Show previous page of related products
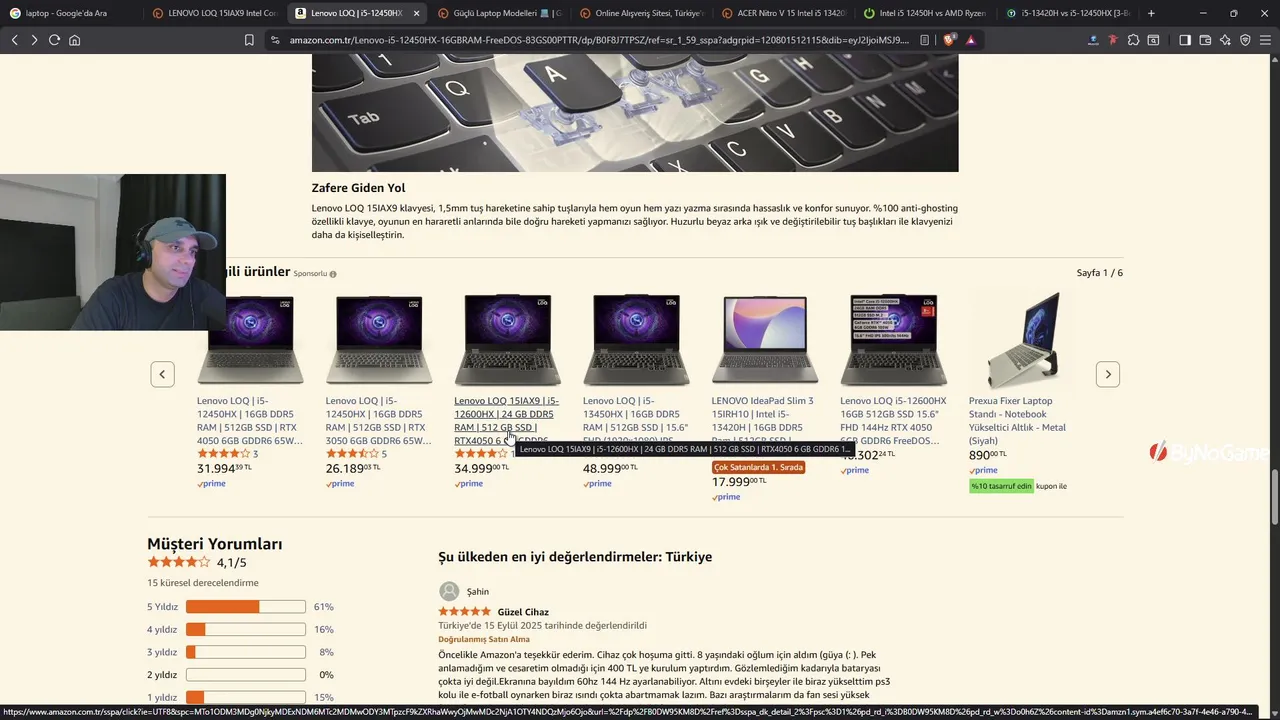The image size is (1280, 720). 162,374
